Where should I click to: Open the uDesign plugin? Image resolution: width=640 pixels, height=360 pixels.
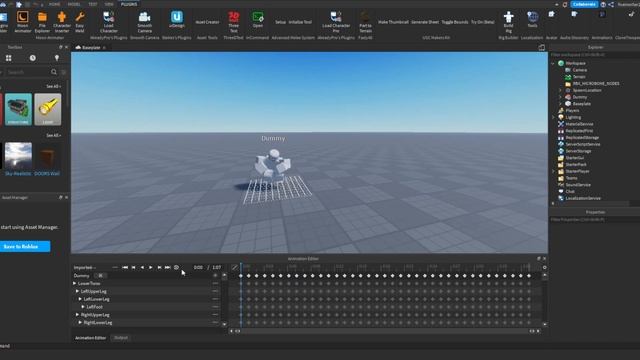point(177,19)
